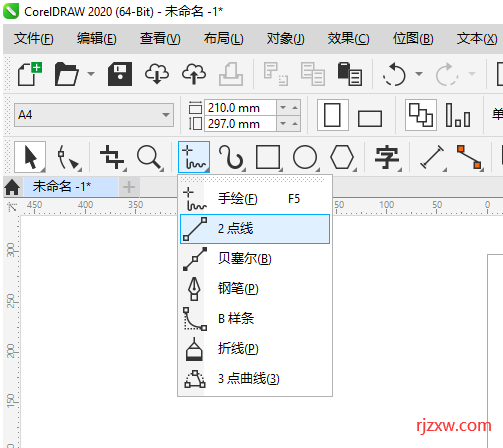Screen dimensions: 503x448
Task: Select the Artistic Media tool
Action: click(x=231, y=157)
